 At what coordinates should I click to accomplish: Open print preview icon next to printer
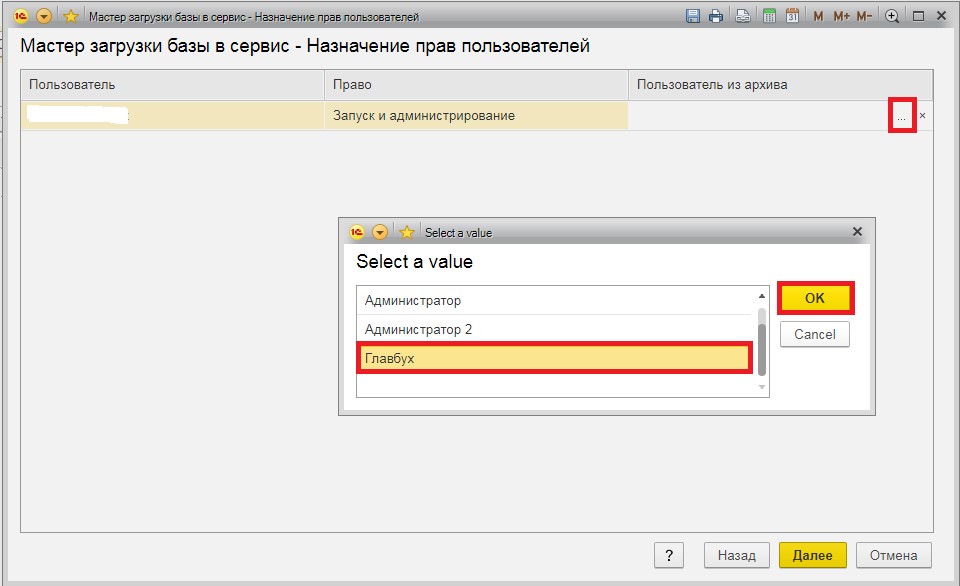[x=743, y=17]
